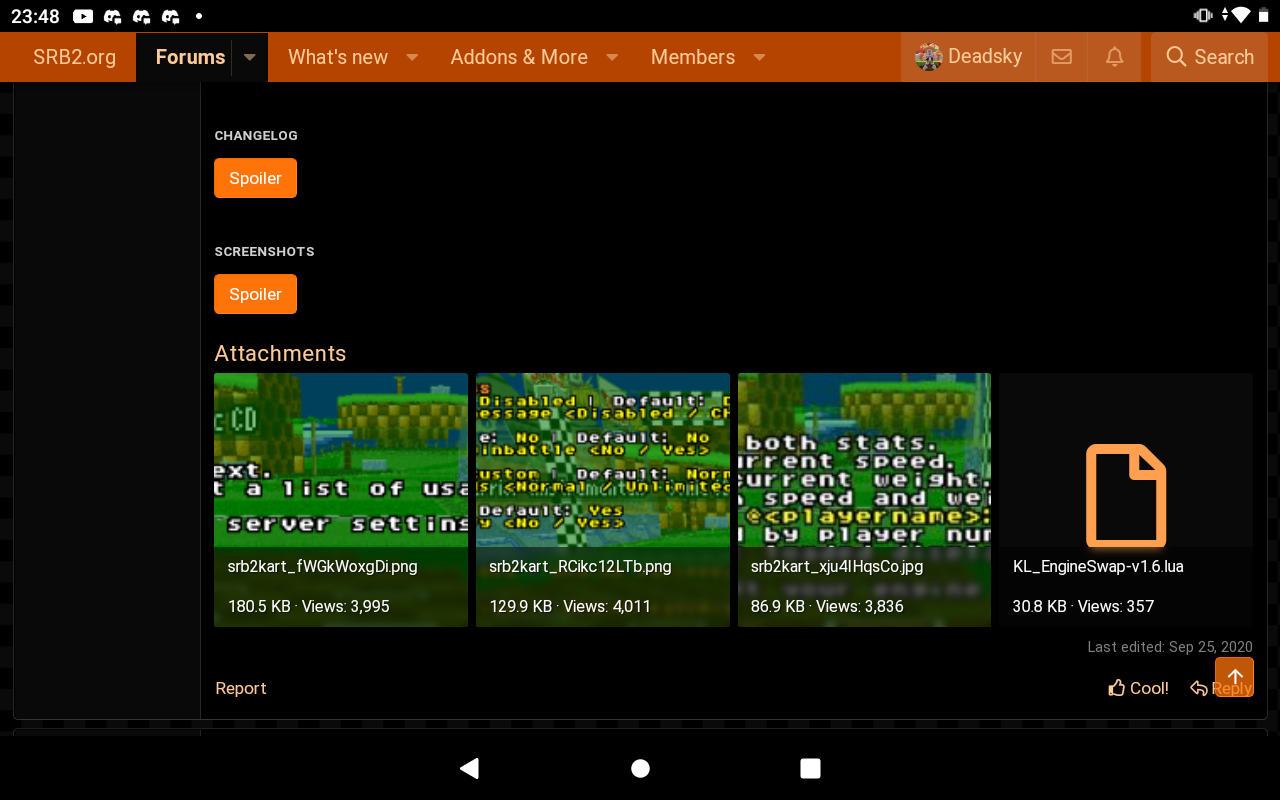
Task: Expand the Addons & More dropdown arrow
Action: 613,57
